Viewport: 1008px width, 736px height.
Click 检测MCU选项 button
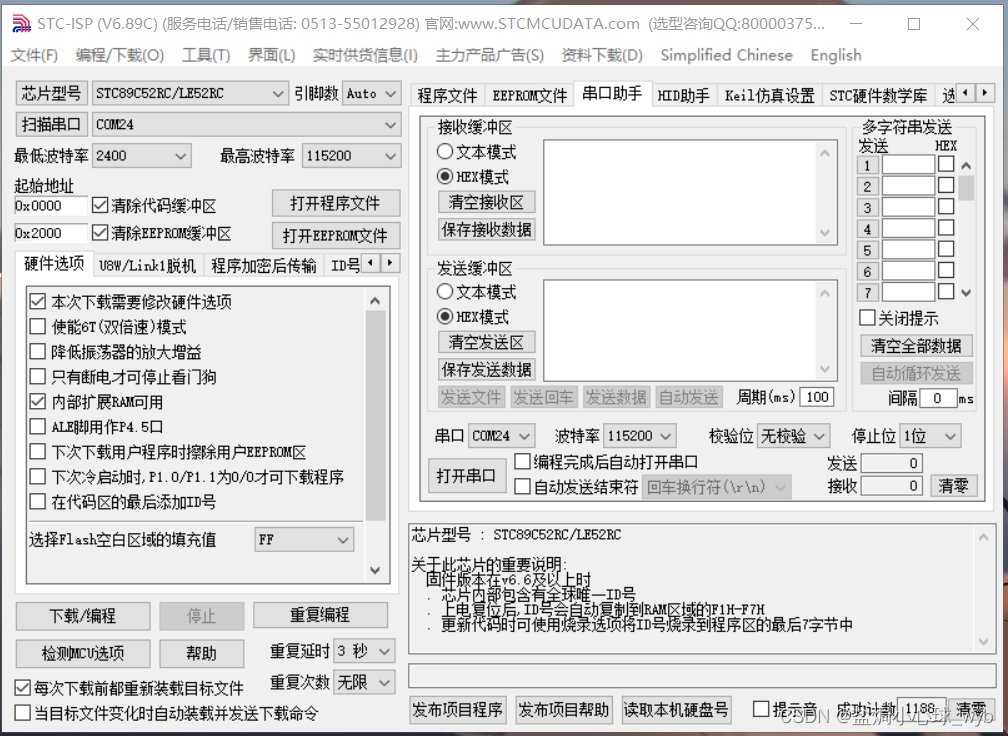83,654
